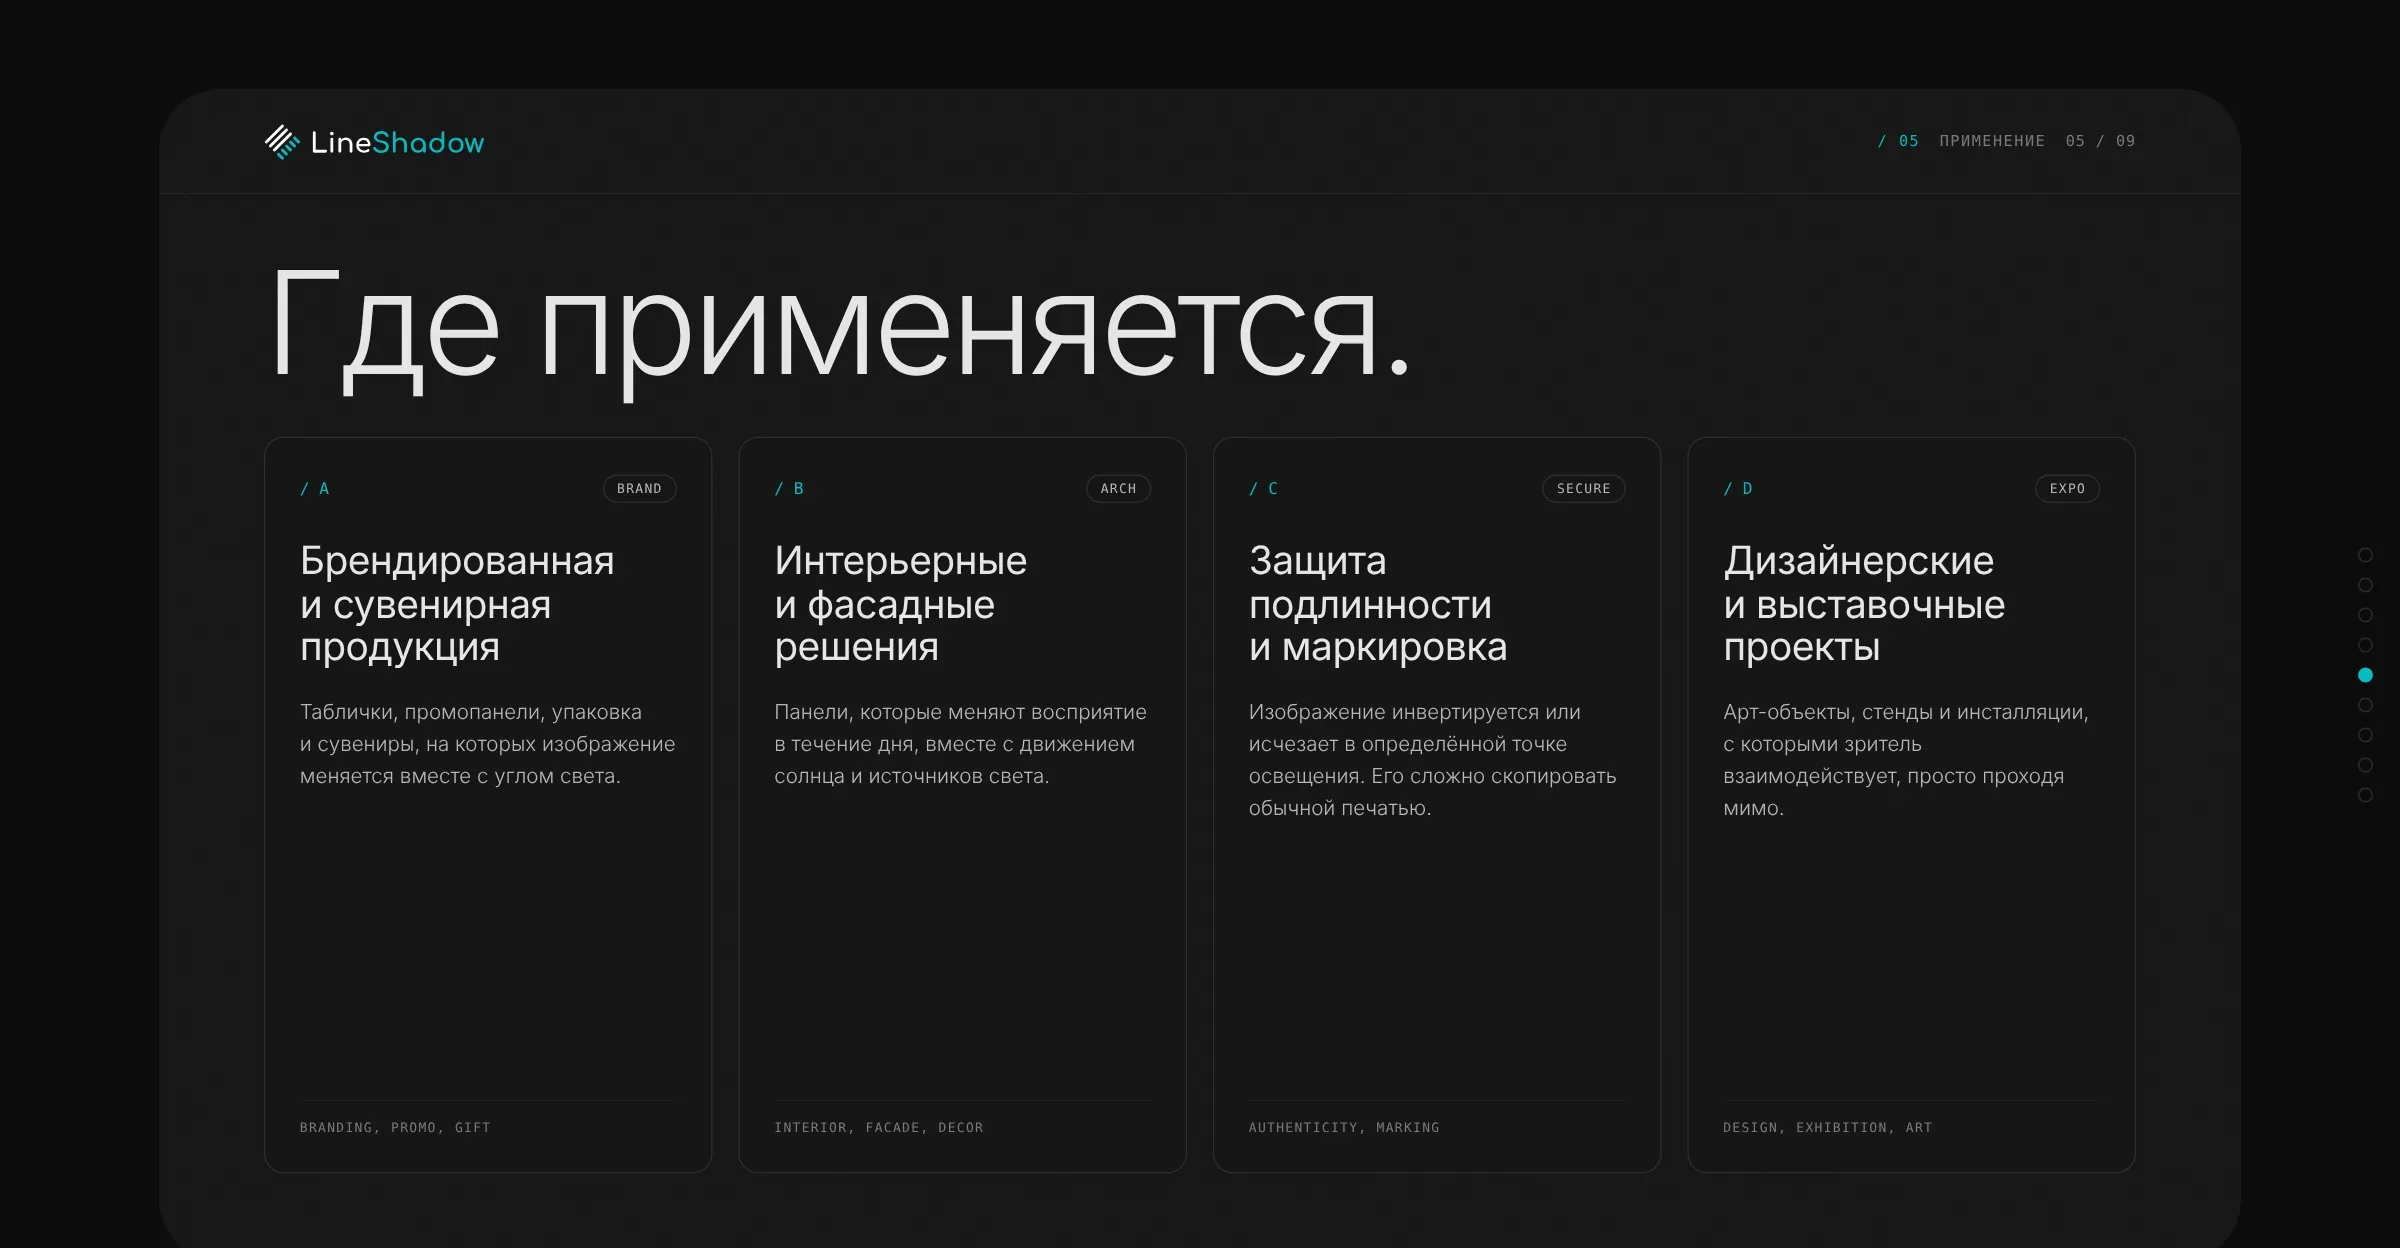
Task: Go to the eighth slide navigation dot
Action: (2365, 765)
